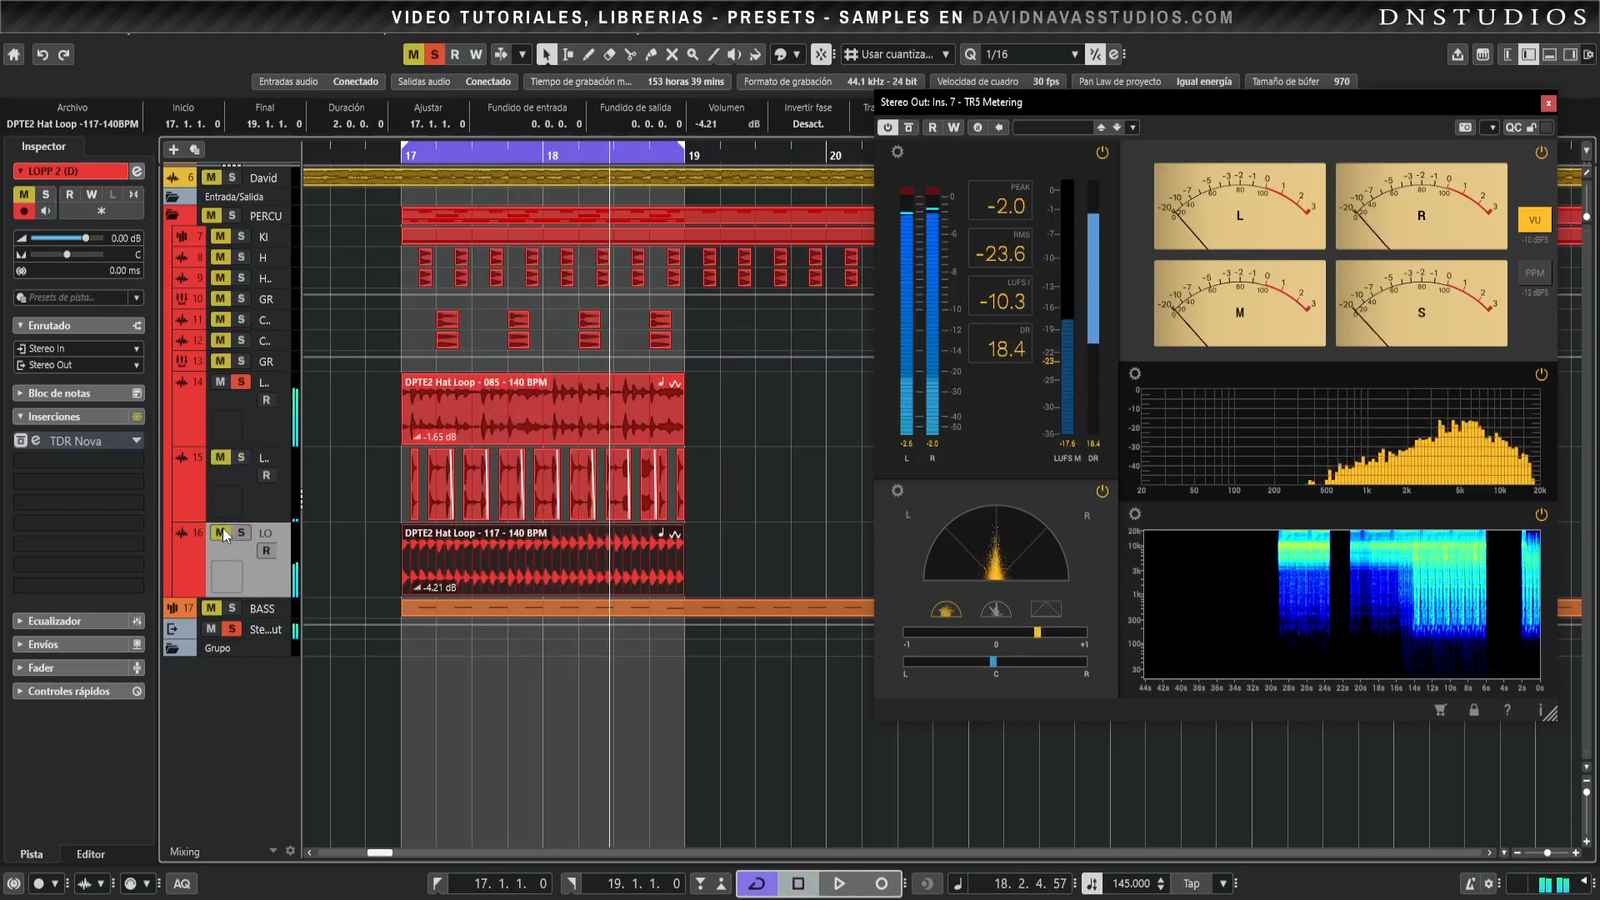The width and height of the screenshot is (1600, 900).
Task: Solo the PERCU folder track
Action: [232, 216]
